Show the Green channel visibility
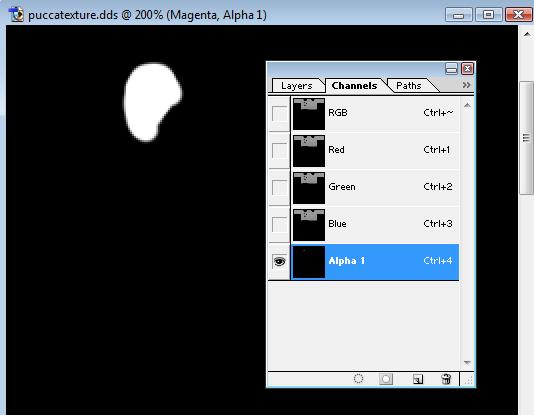 [x=279, y=187]
